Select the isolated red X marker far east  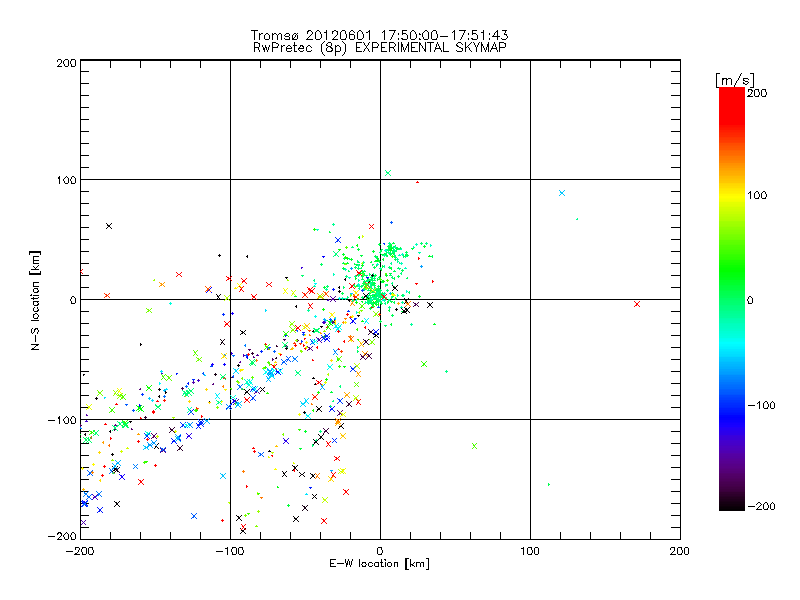pos(637,304)
